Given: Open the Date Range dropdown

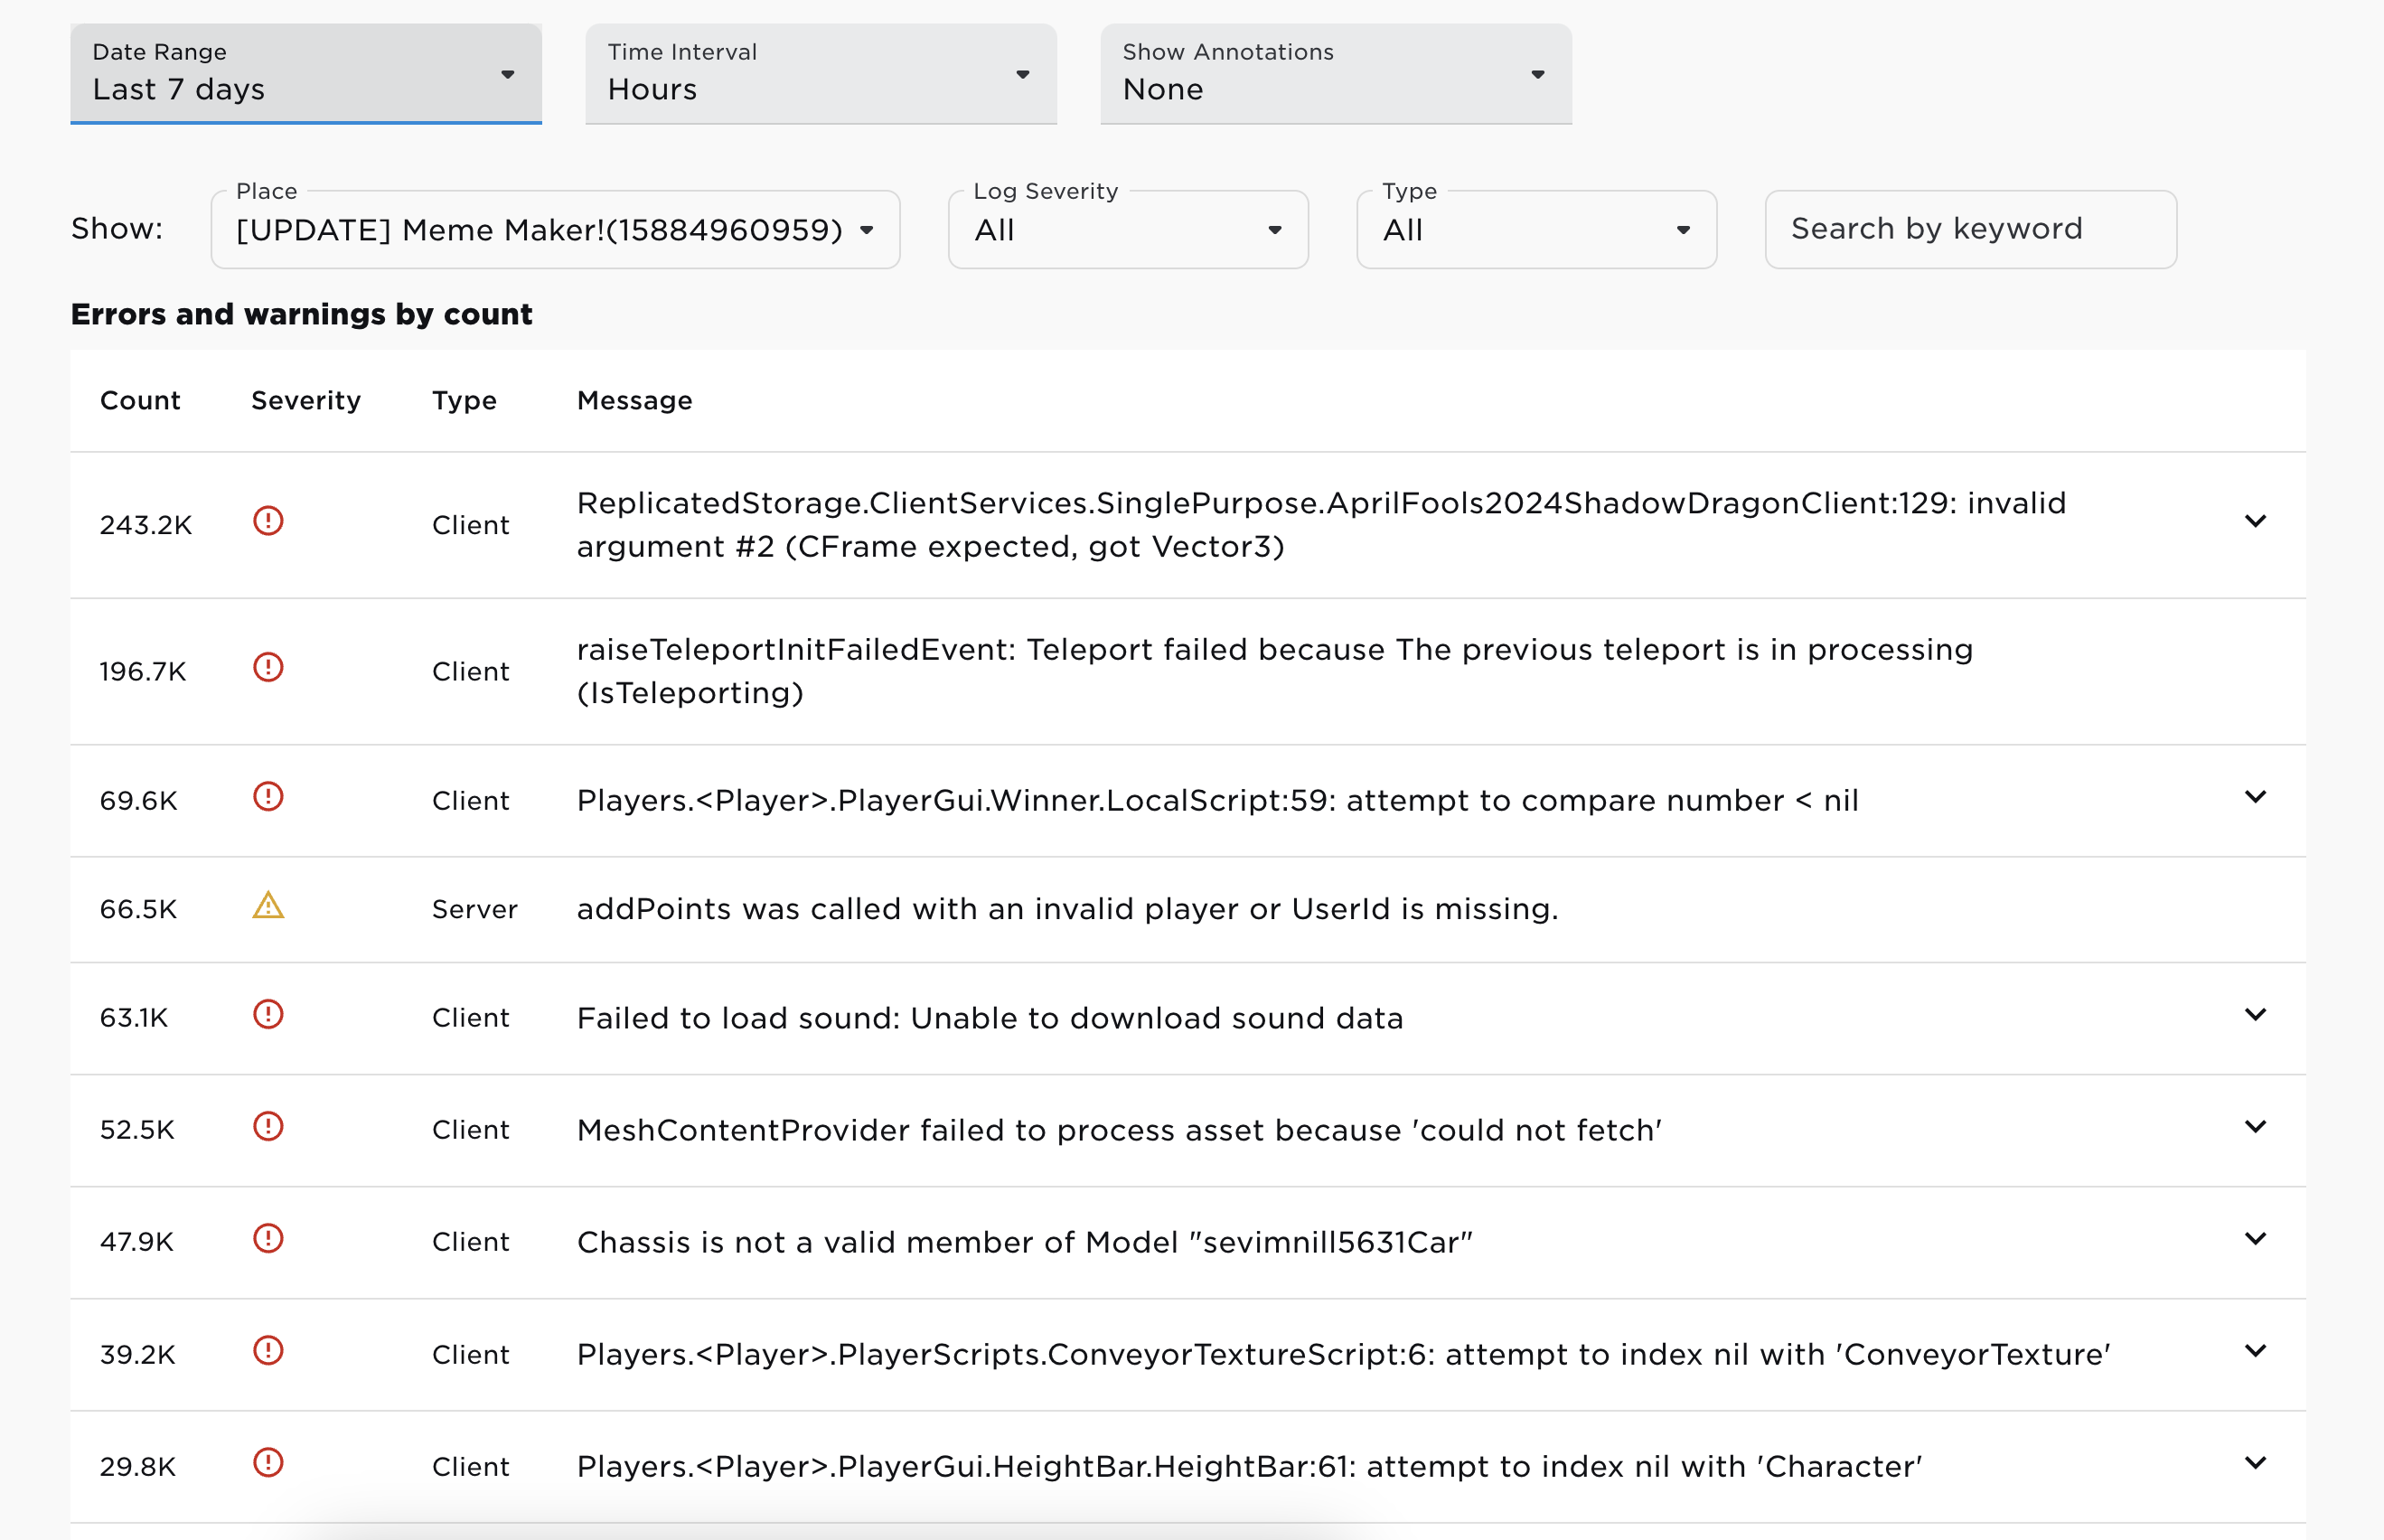Looking at the screenshot, I should click(305, 74).
